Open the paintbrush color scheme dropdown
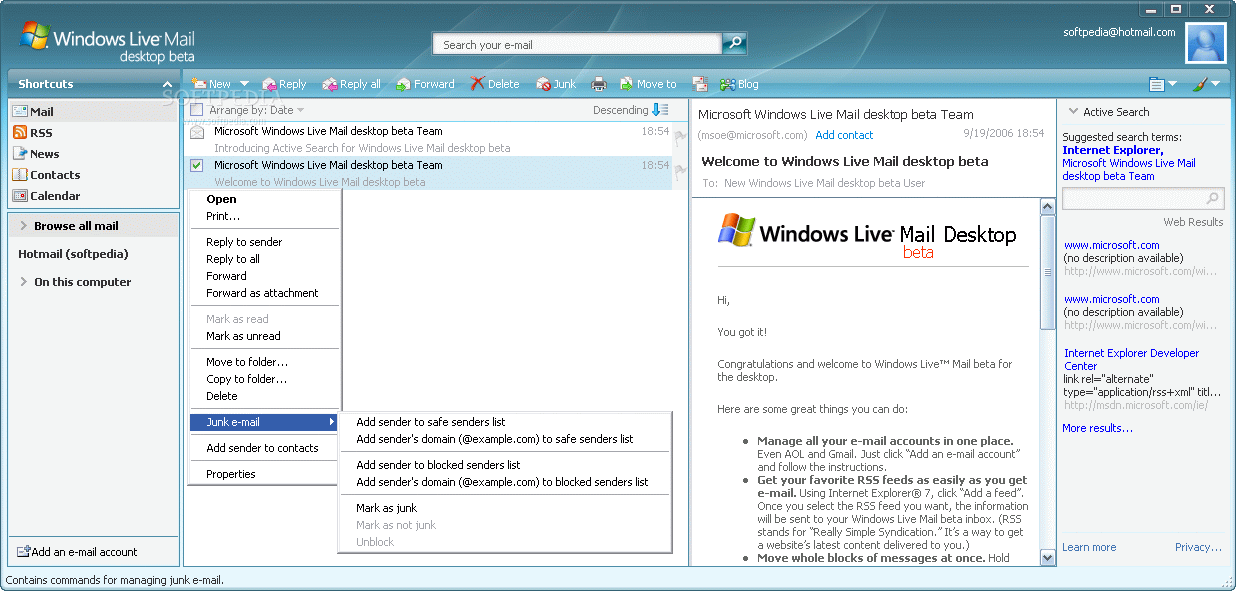 pos(1207,84)
